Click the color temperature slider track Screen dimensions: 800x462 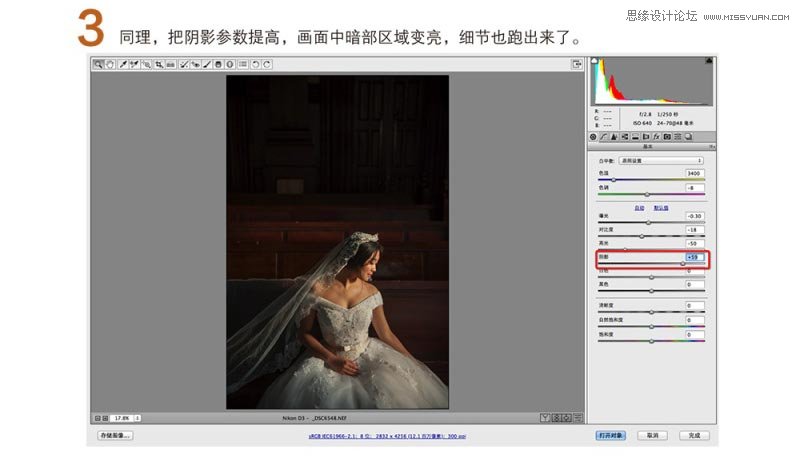click(x=650, y=180)
